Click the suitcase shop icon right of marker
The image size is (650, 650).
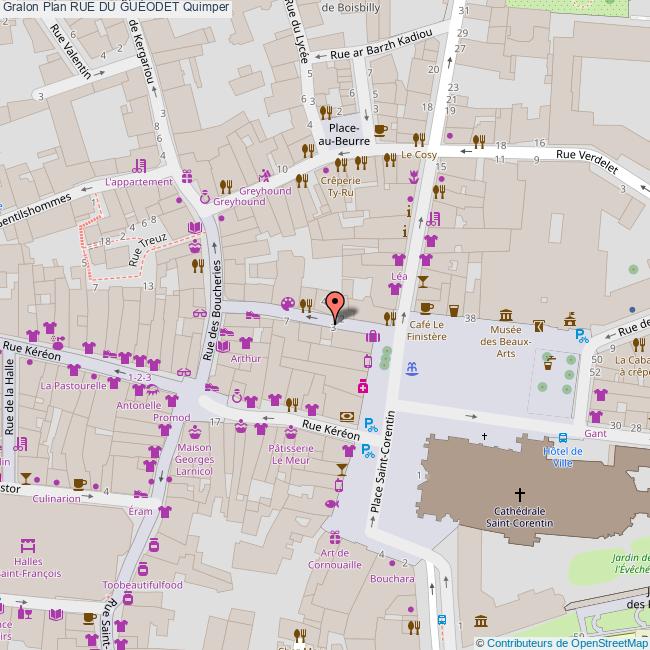click(372, 336)
